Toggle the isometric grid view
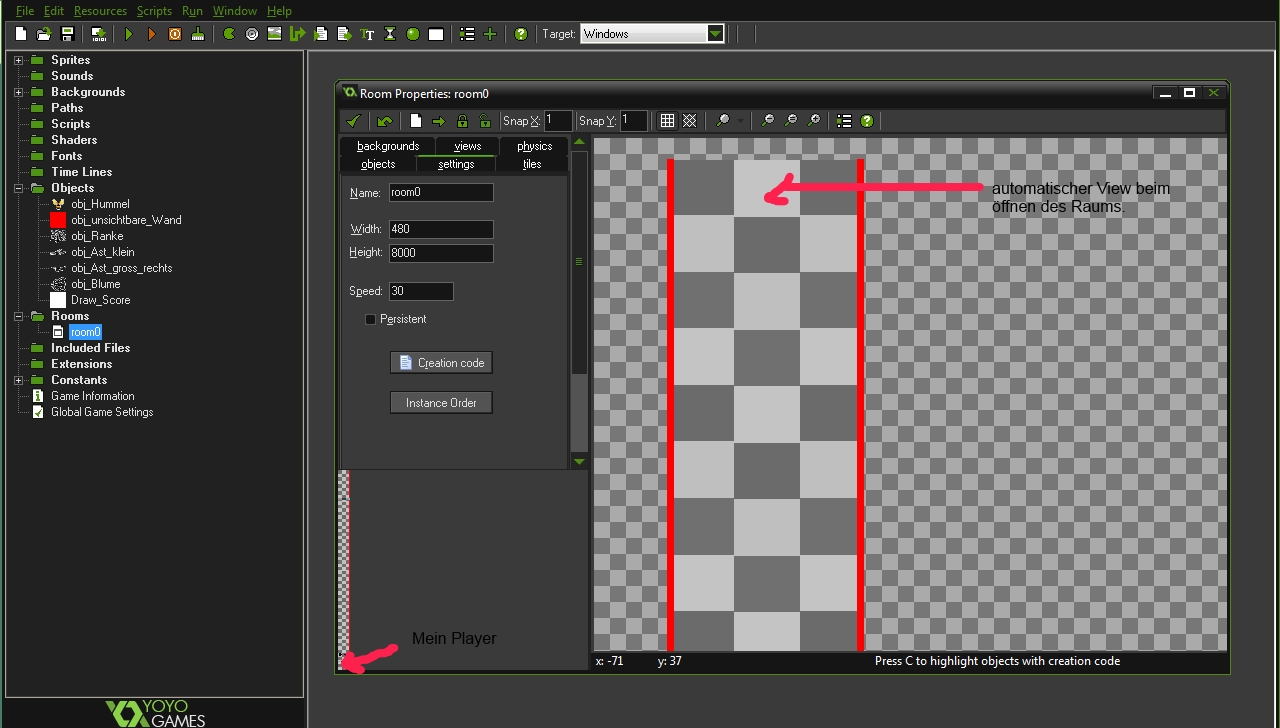1280x728 pixels. tap(690, 121)
